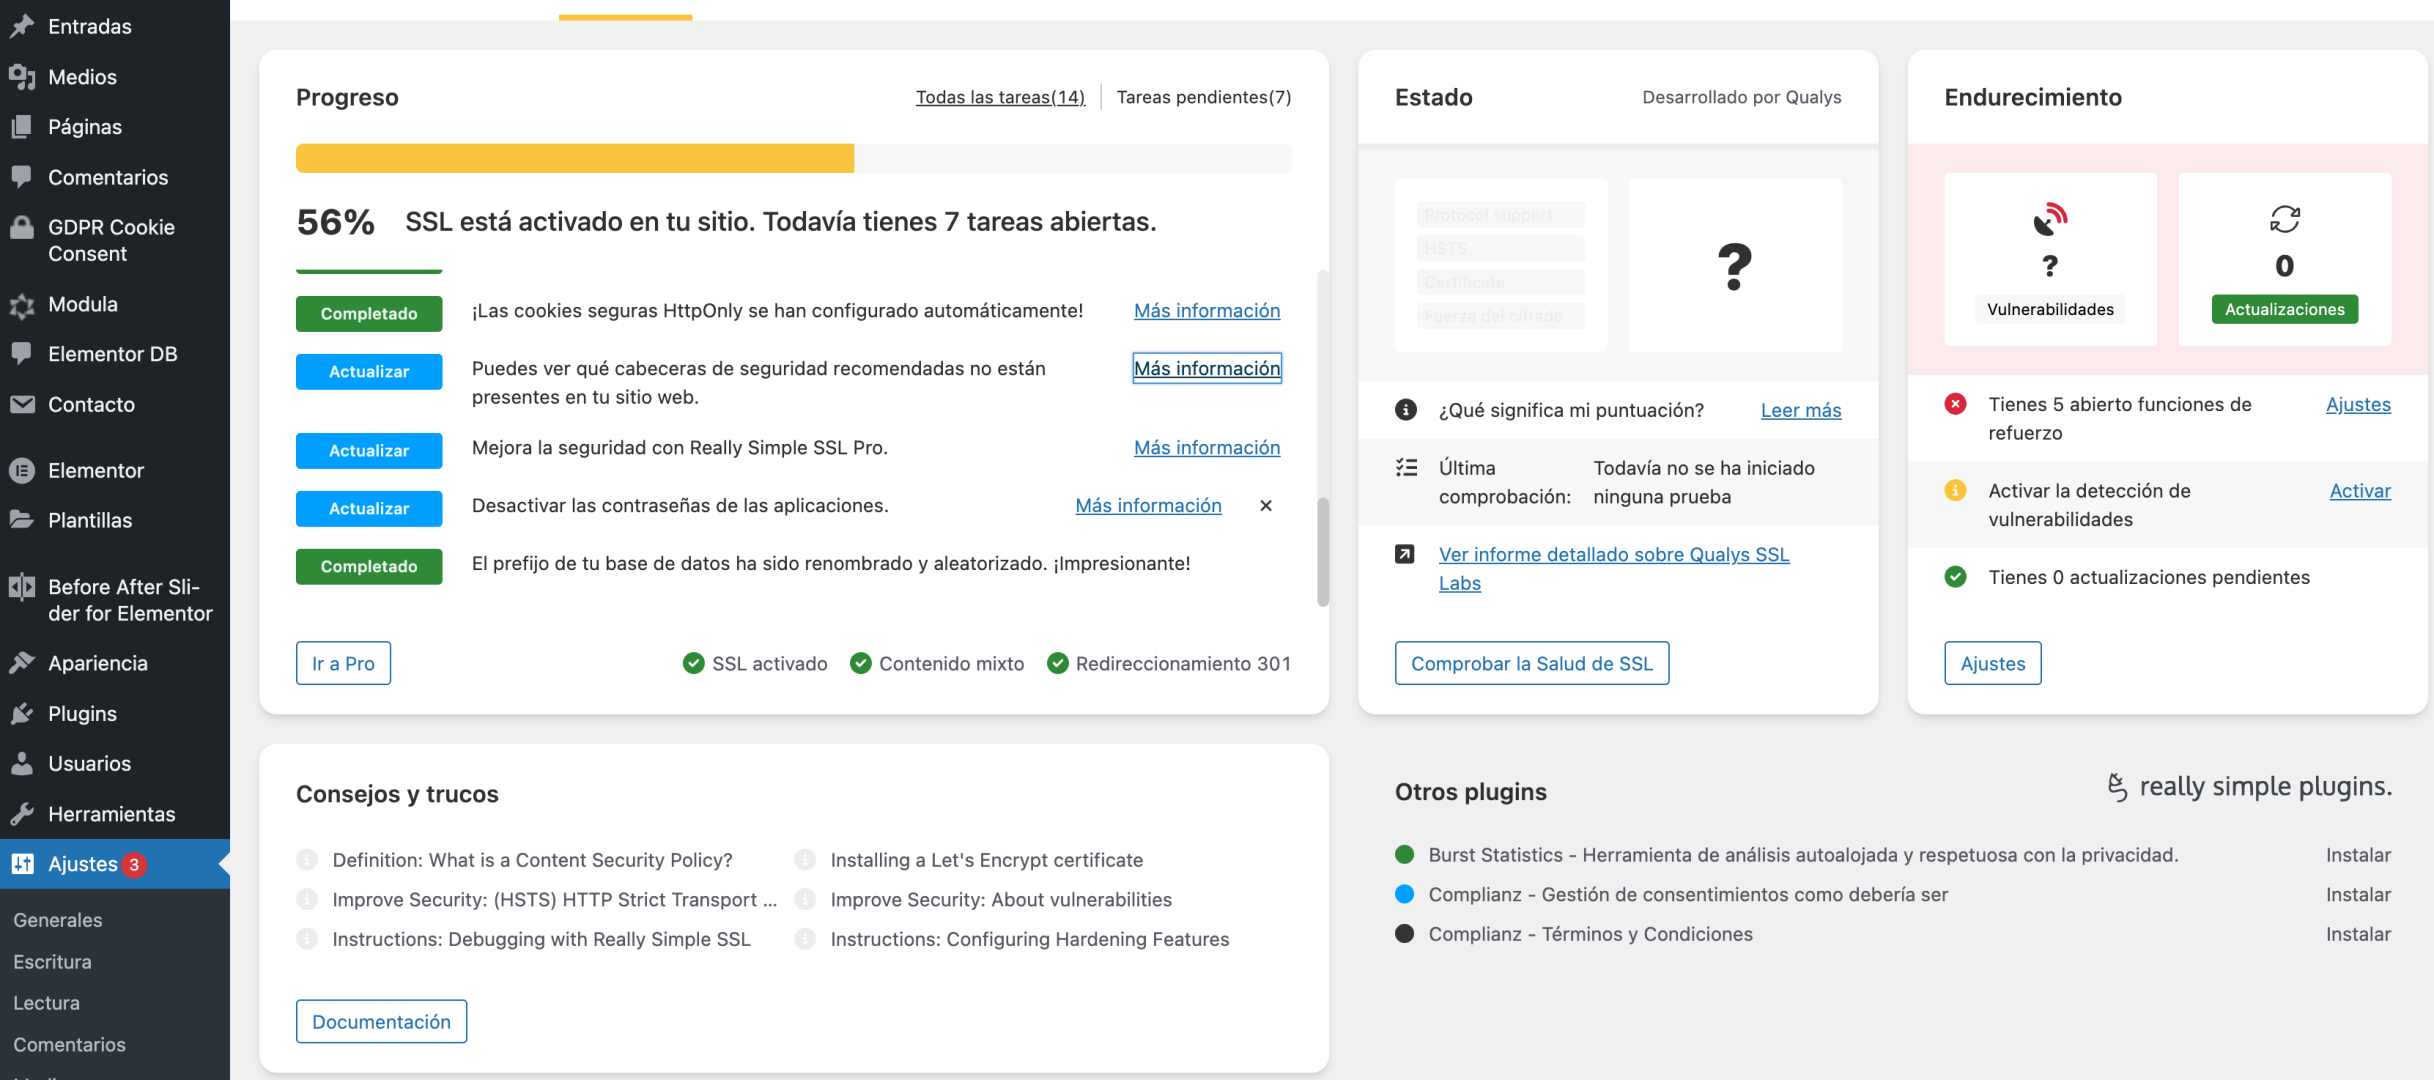This screenshot has height=1080, width=2434.
Task: Open tip Instructions: Configuring Hardening Features
Action: coord(1030,939)
